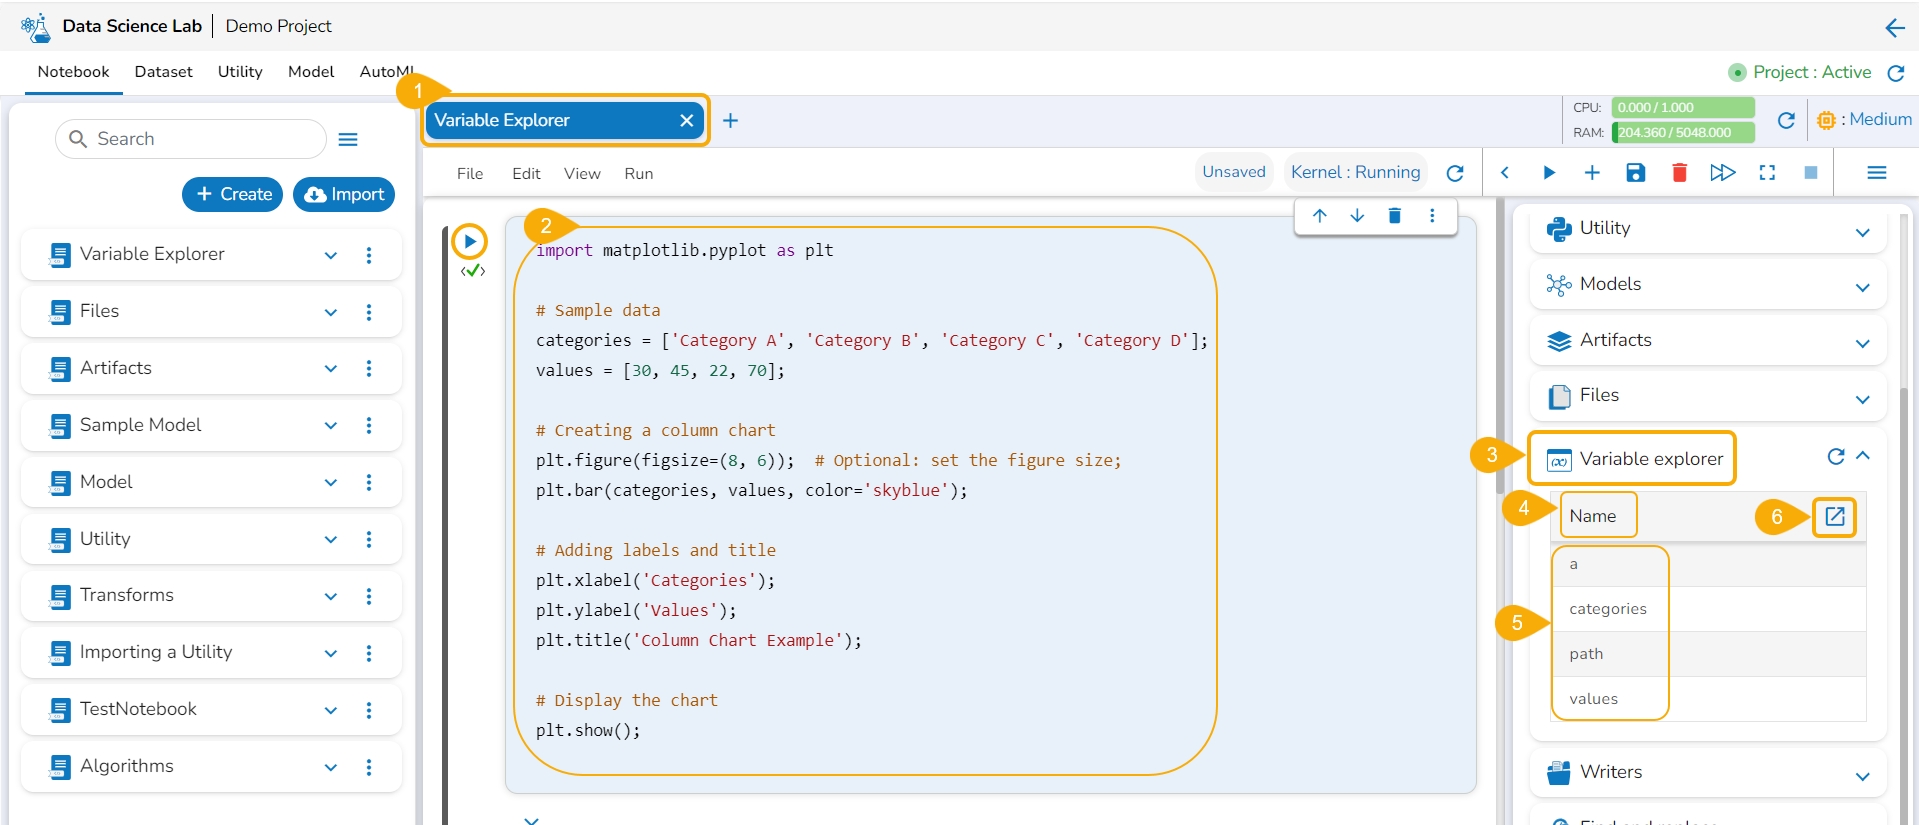The width and height of the screenshot is (1919, 825).
Task: Refresh the kernel next to Kernel status
Action: [x=1455, y=173]
